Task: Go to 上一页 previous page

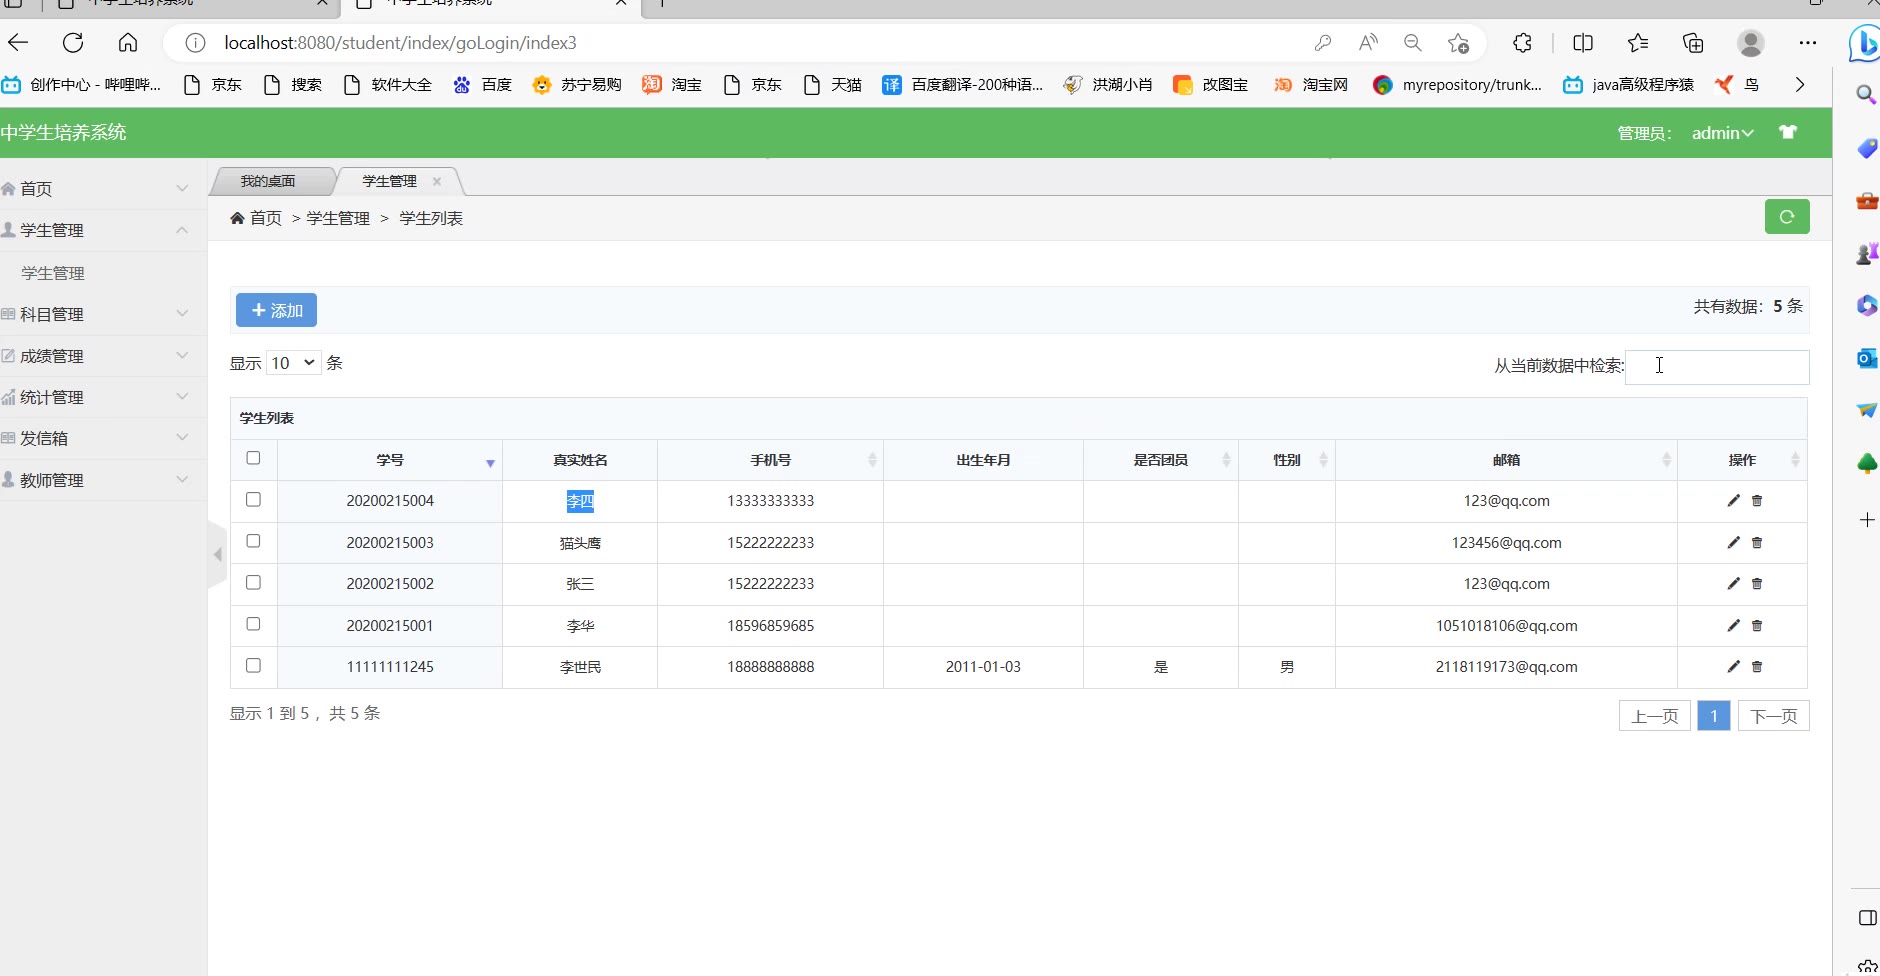Action: click(x=1655, y=716)
